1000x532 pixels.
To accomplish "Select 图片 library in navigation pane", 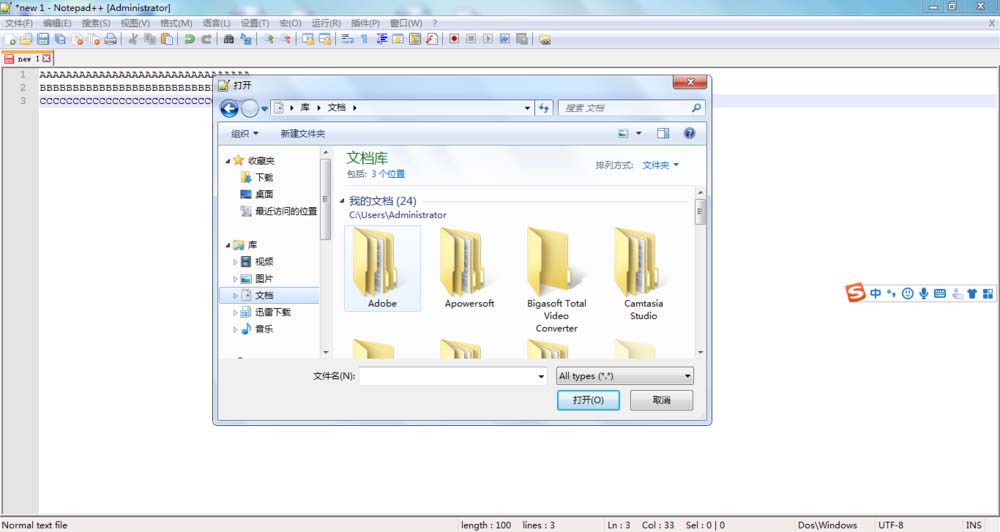I will click(263, 279).
